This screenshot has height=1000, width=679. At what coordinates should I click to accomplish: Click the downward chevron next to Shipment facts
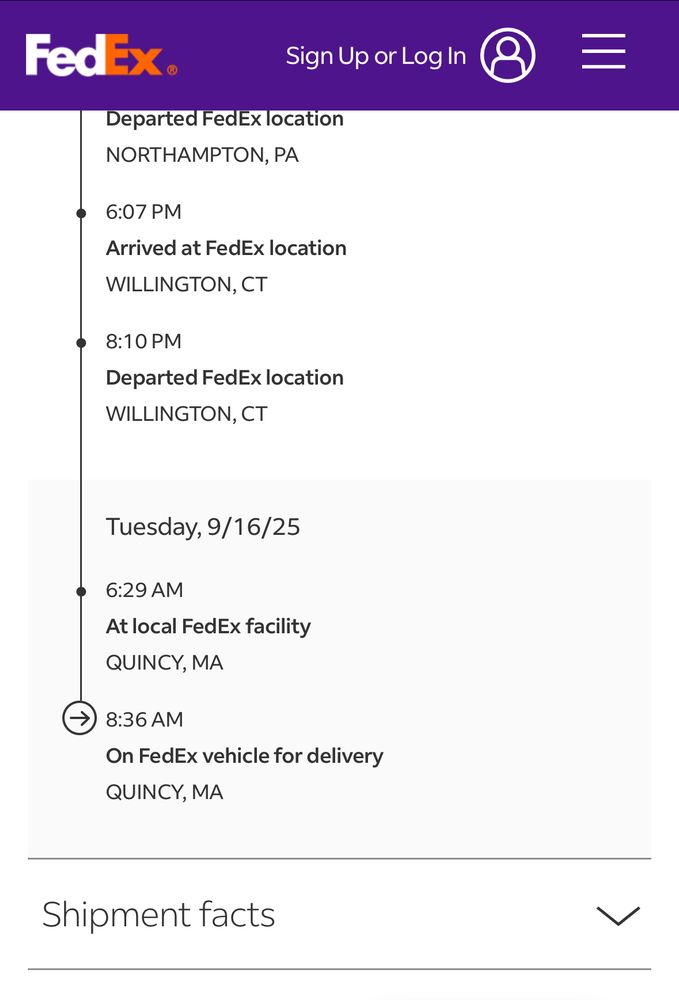pyautogui.click(x=618, y=914)
